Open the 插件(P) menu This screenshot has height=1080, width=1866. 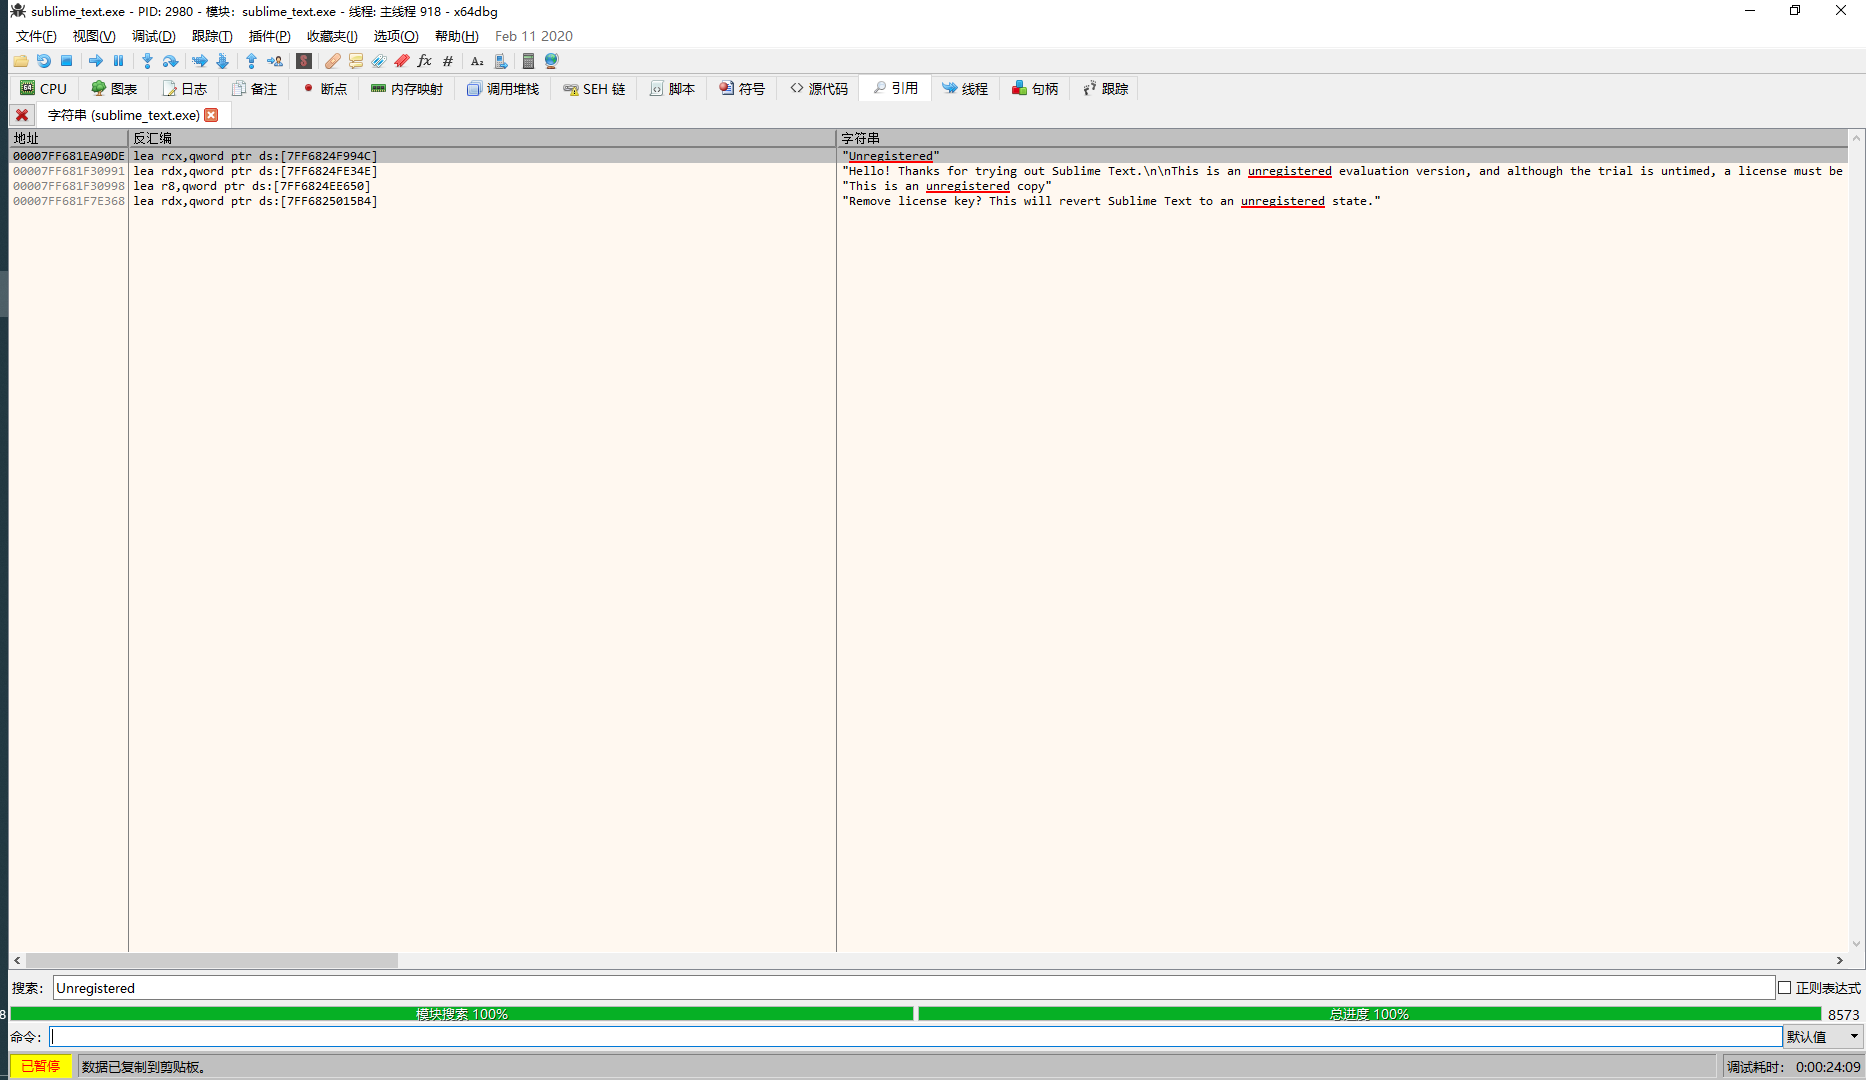tap(269, 36)
